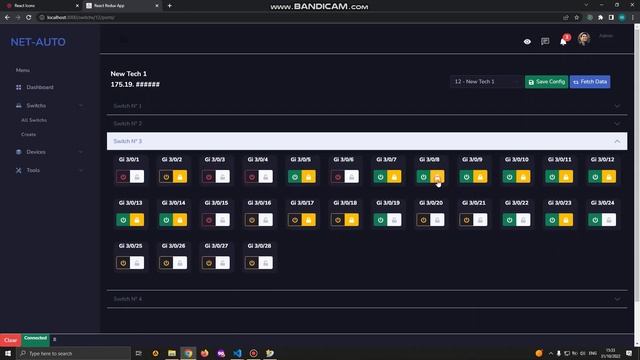640x360 pixels.
Task: Collapse the Switch N° 3 section
Action: click(x=367, y=141)
